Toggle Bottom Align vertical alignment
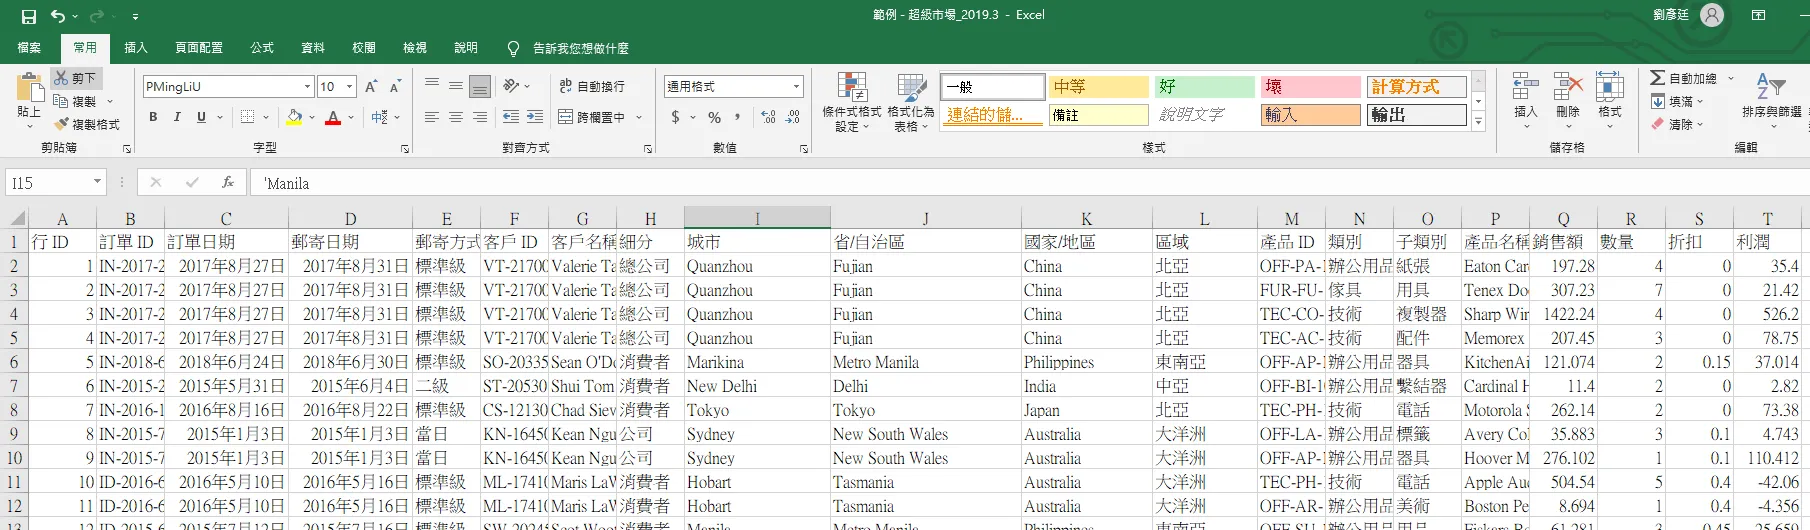1810x530 pixels. (x=480, y=86)
